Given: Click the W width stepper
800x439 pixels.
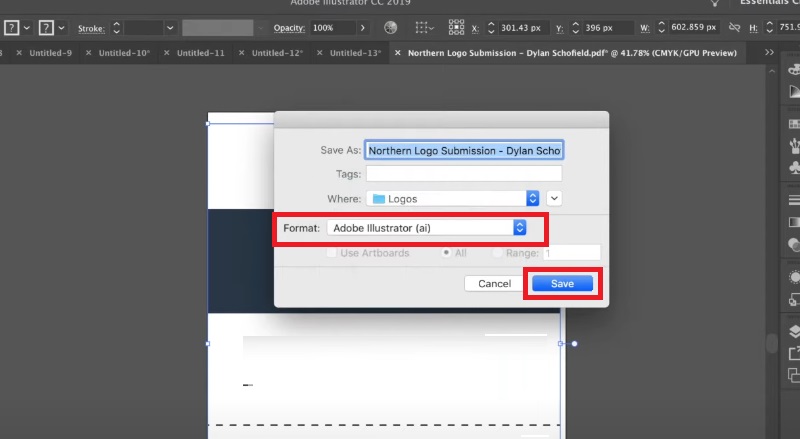Looking at the screenshot, I should click(661, 28).
